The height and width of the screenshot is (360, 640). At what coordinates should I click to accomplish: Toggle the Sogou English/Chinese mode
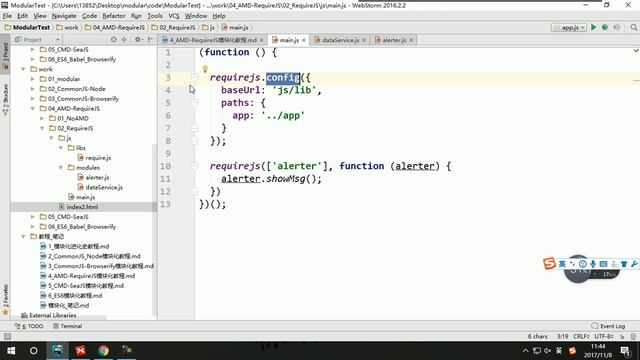(x=562, y=264)
